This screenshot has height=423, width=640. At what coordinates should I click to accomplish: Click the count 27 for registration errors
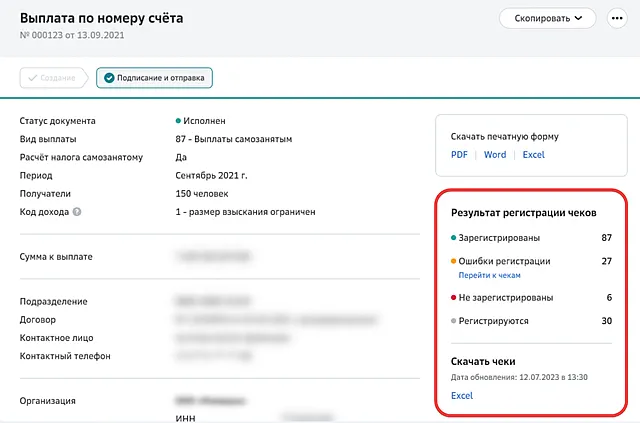click(607, 261)
